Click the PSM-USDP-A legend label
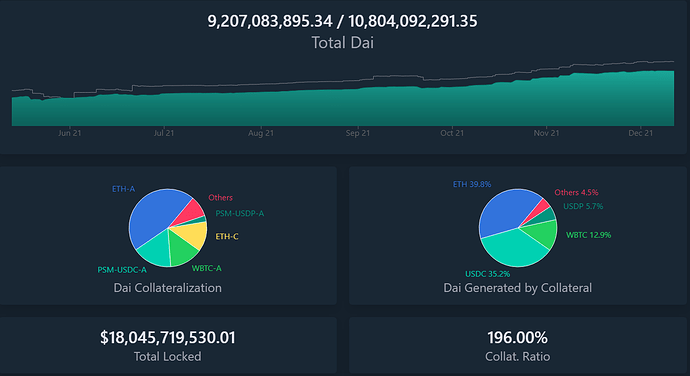This screenshot has height=376, width=690. 240,214
